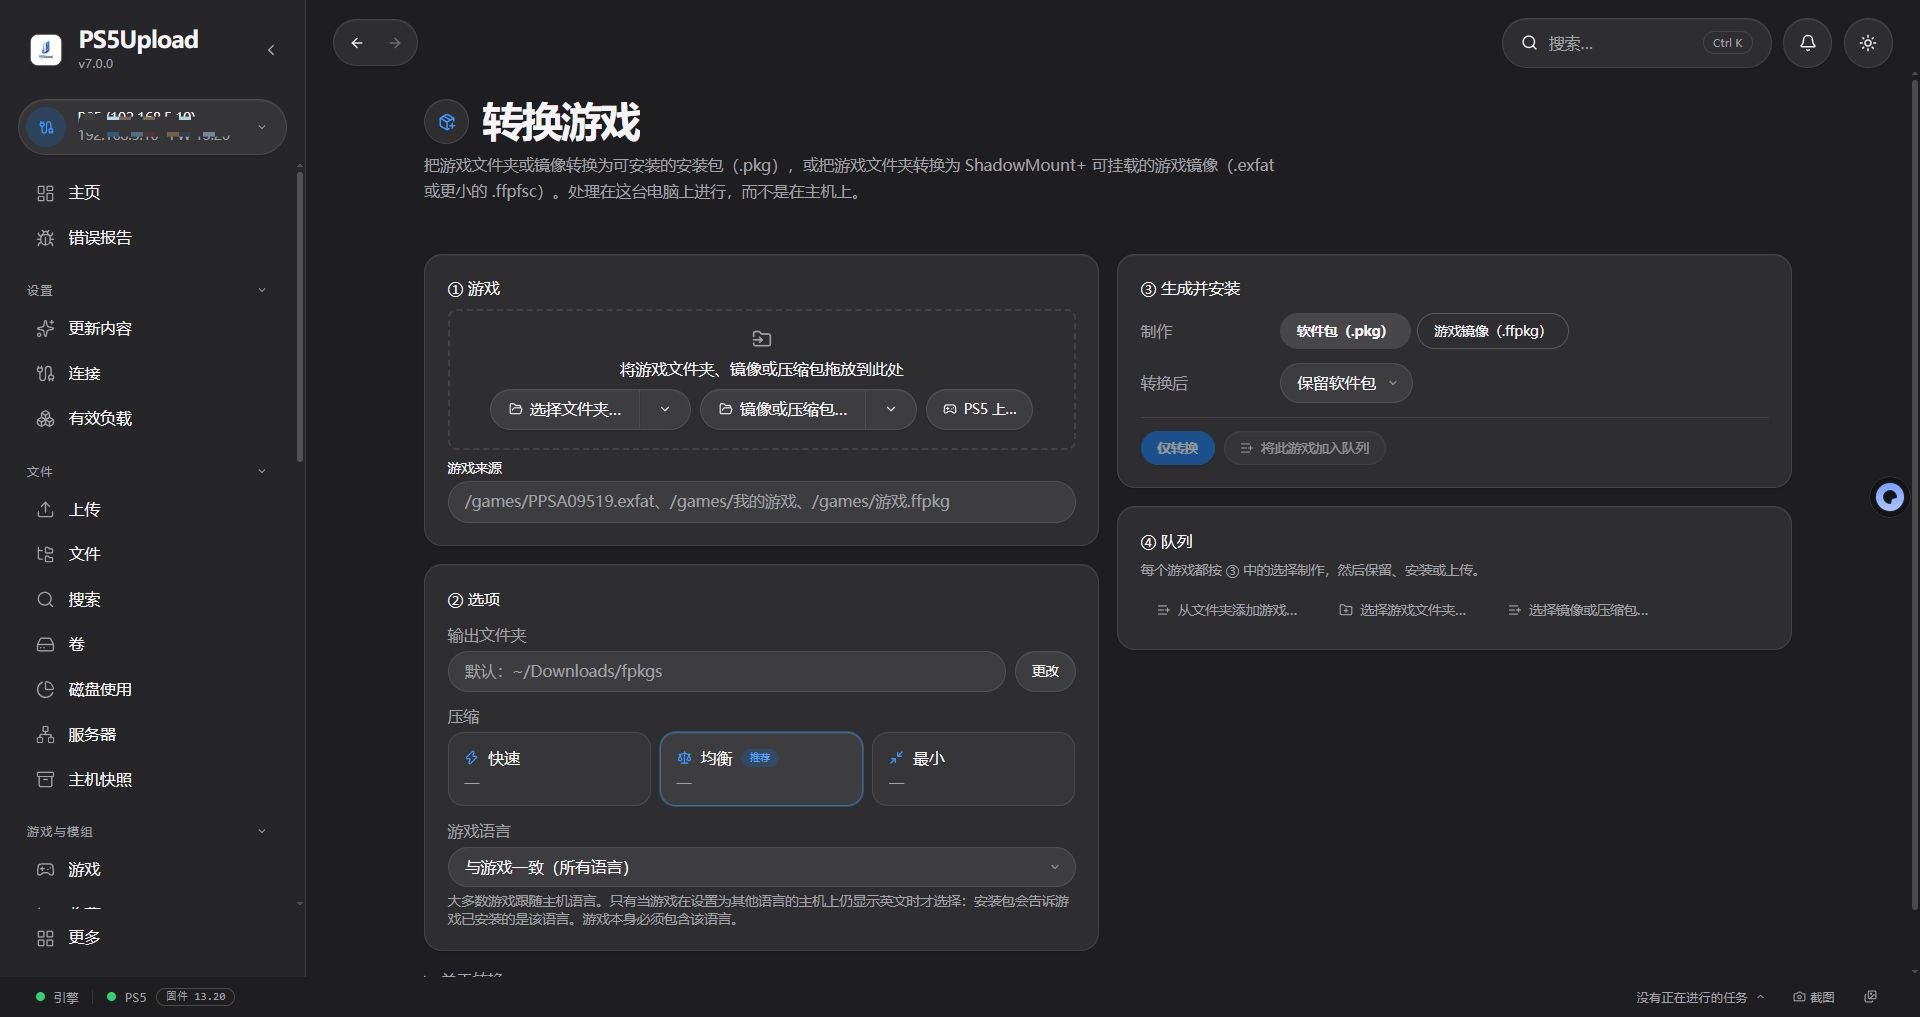
Task: Choose 快速 compression option
Action: click(x=549, y=769)
